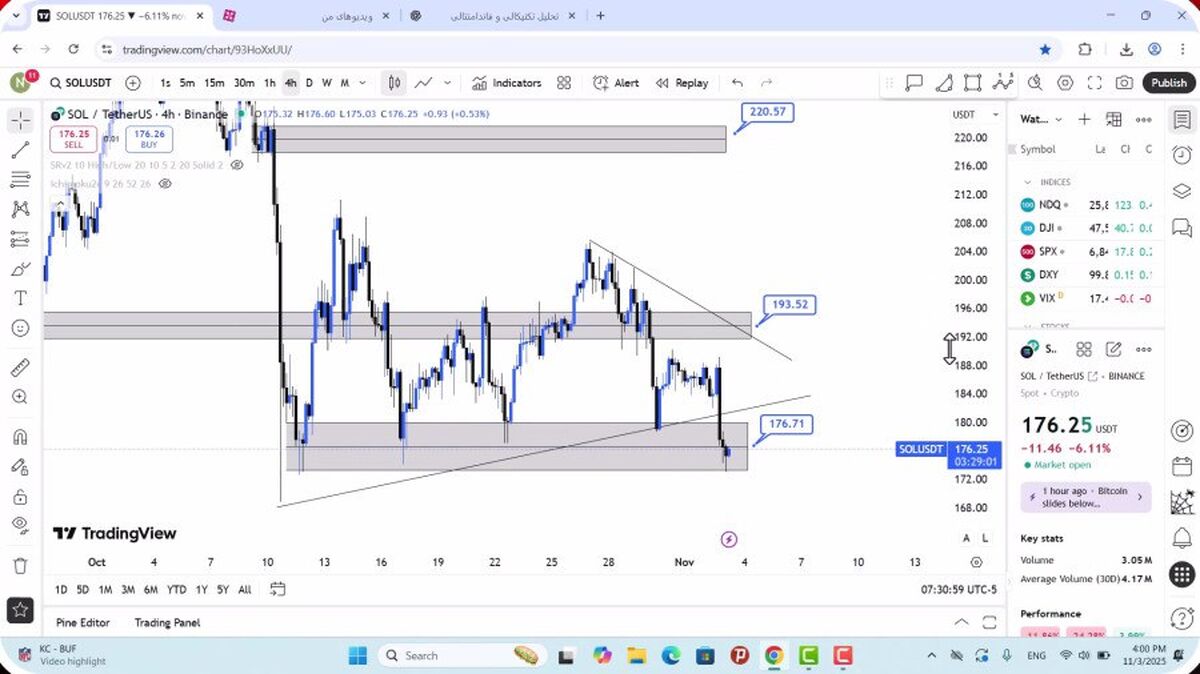Open the Indicators dialog

(x=507, y=83)
